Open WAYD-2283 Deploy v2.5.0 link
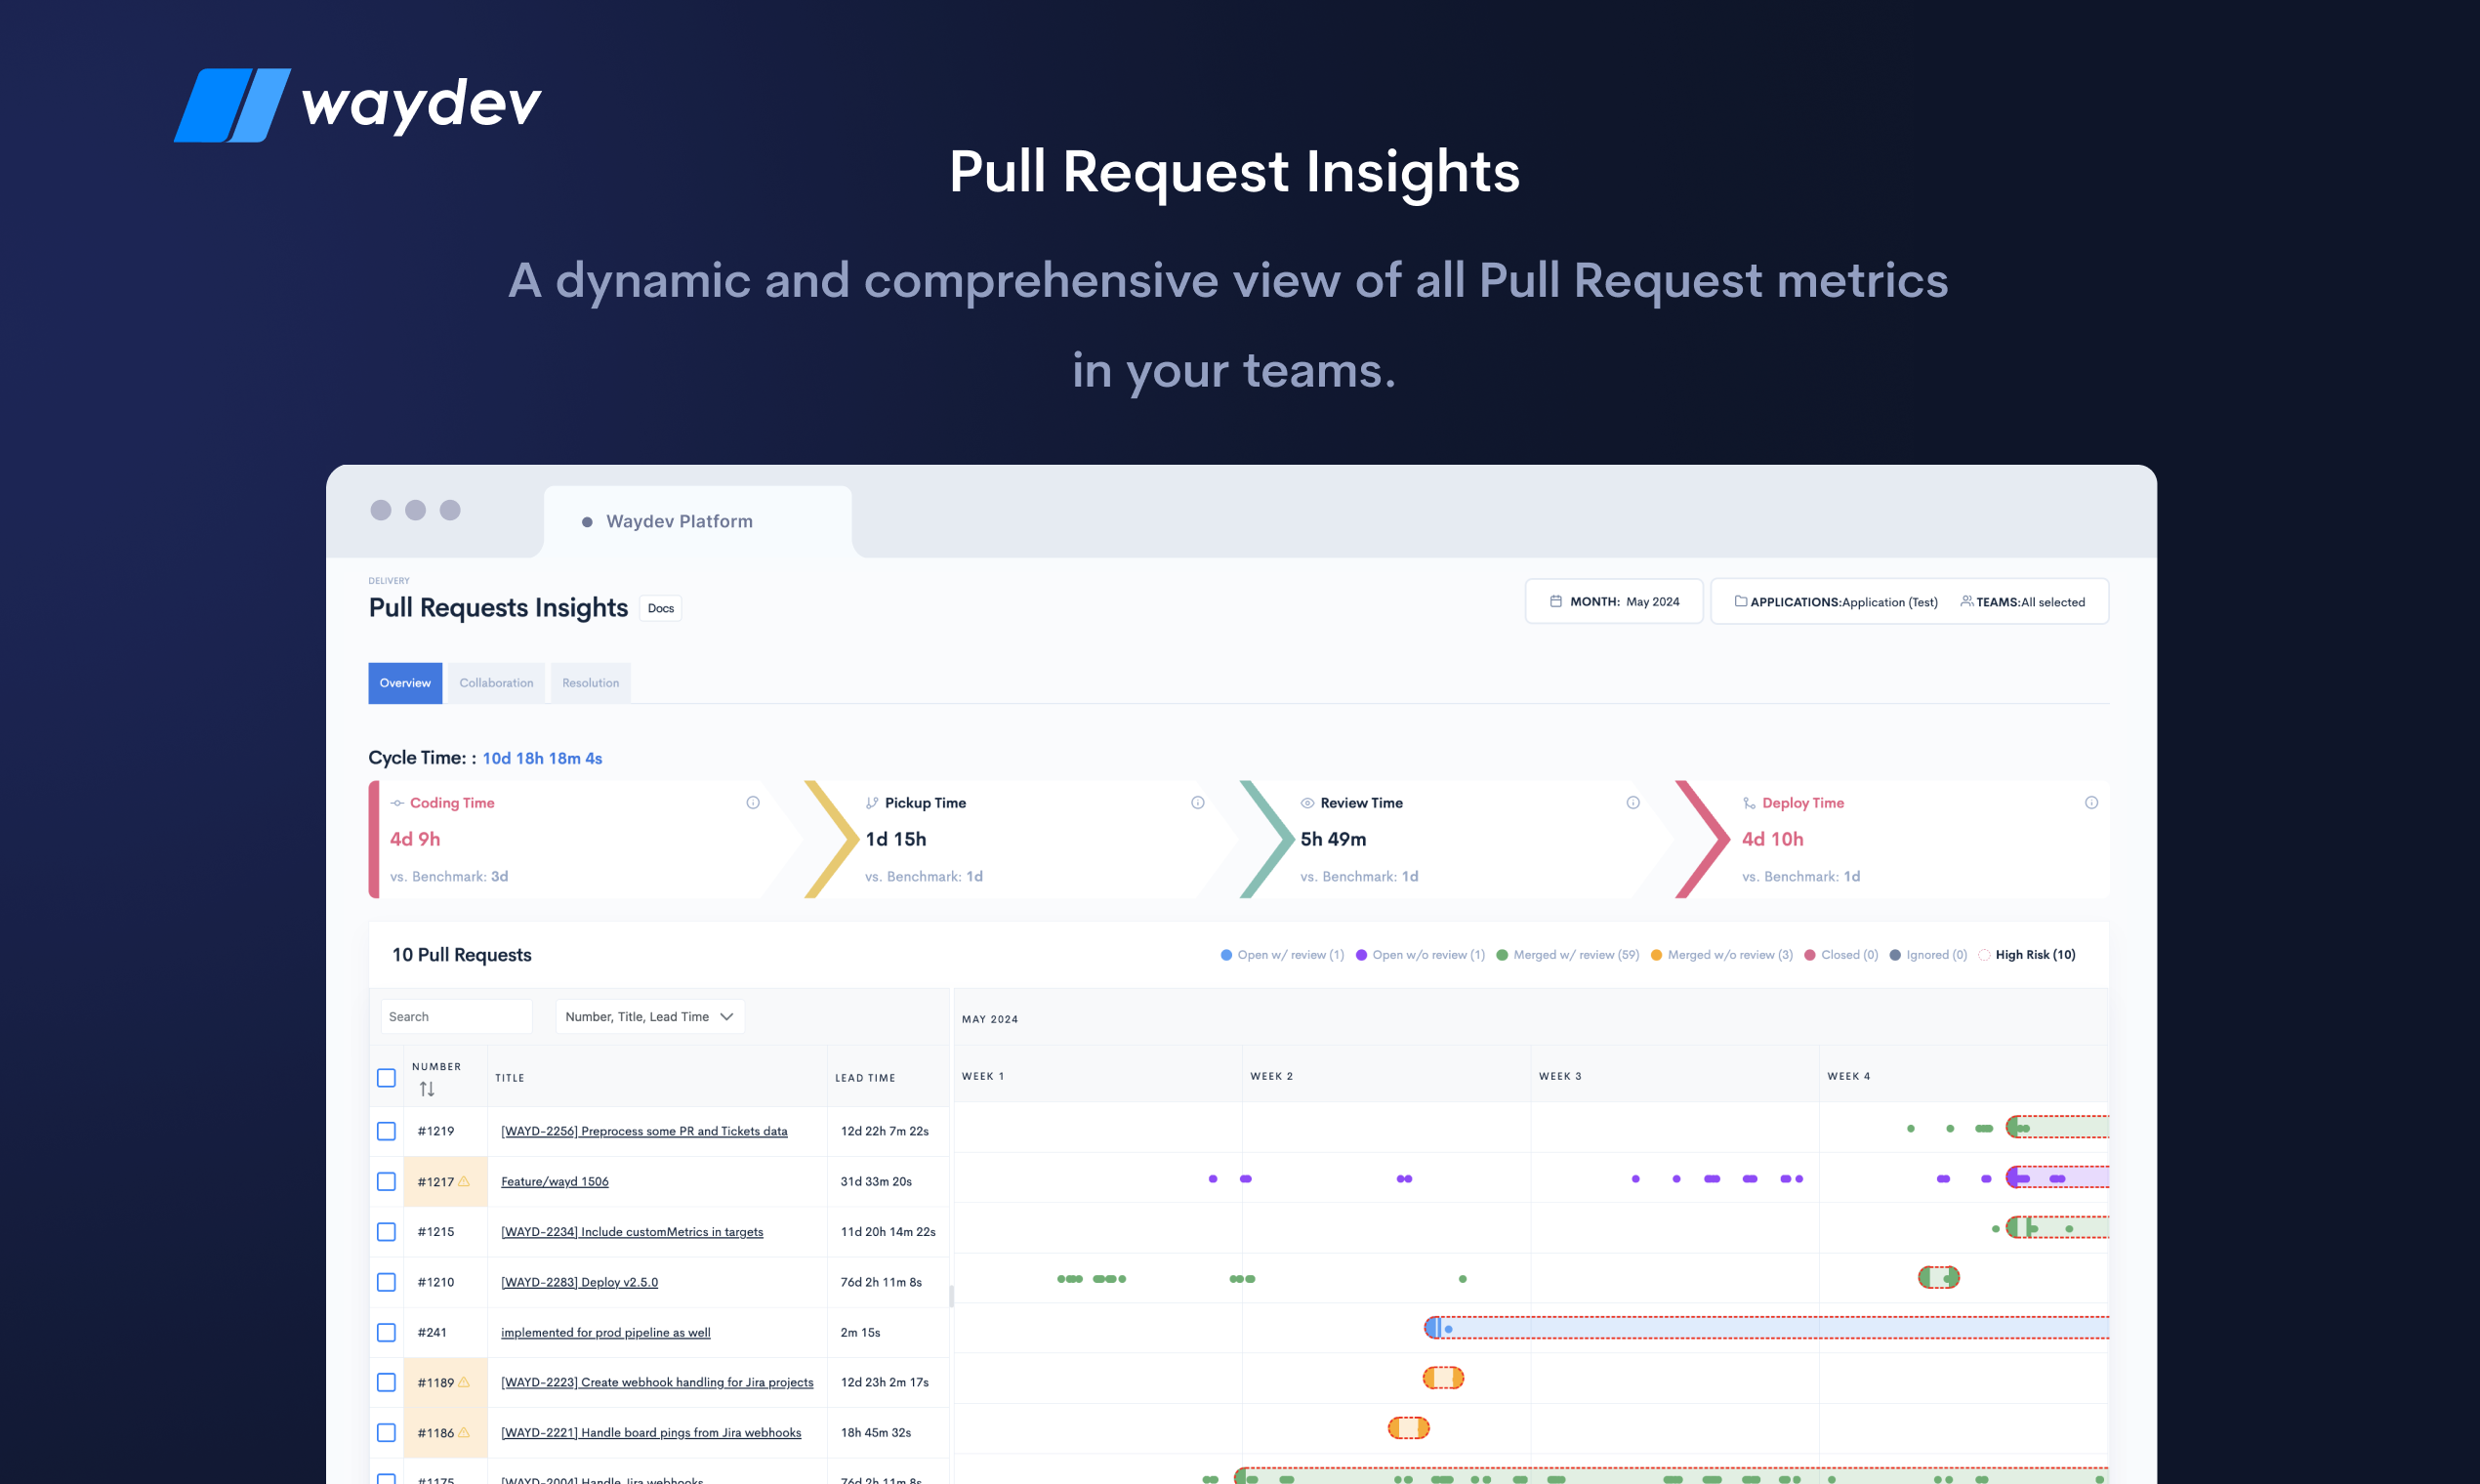The image size is (2480, 1484). [x=579, y=1282]
